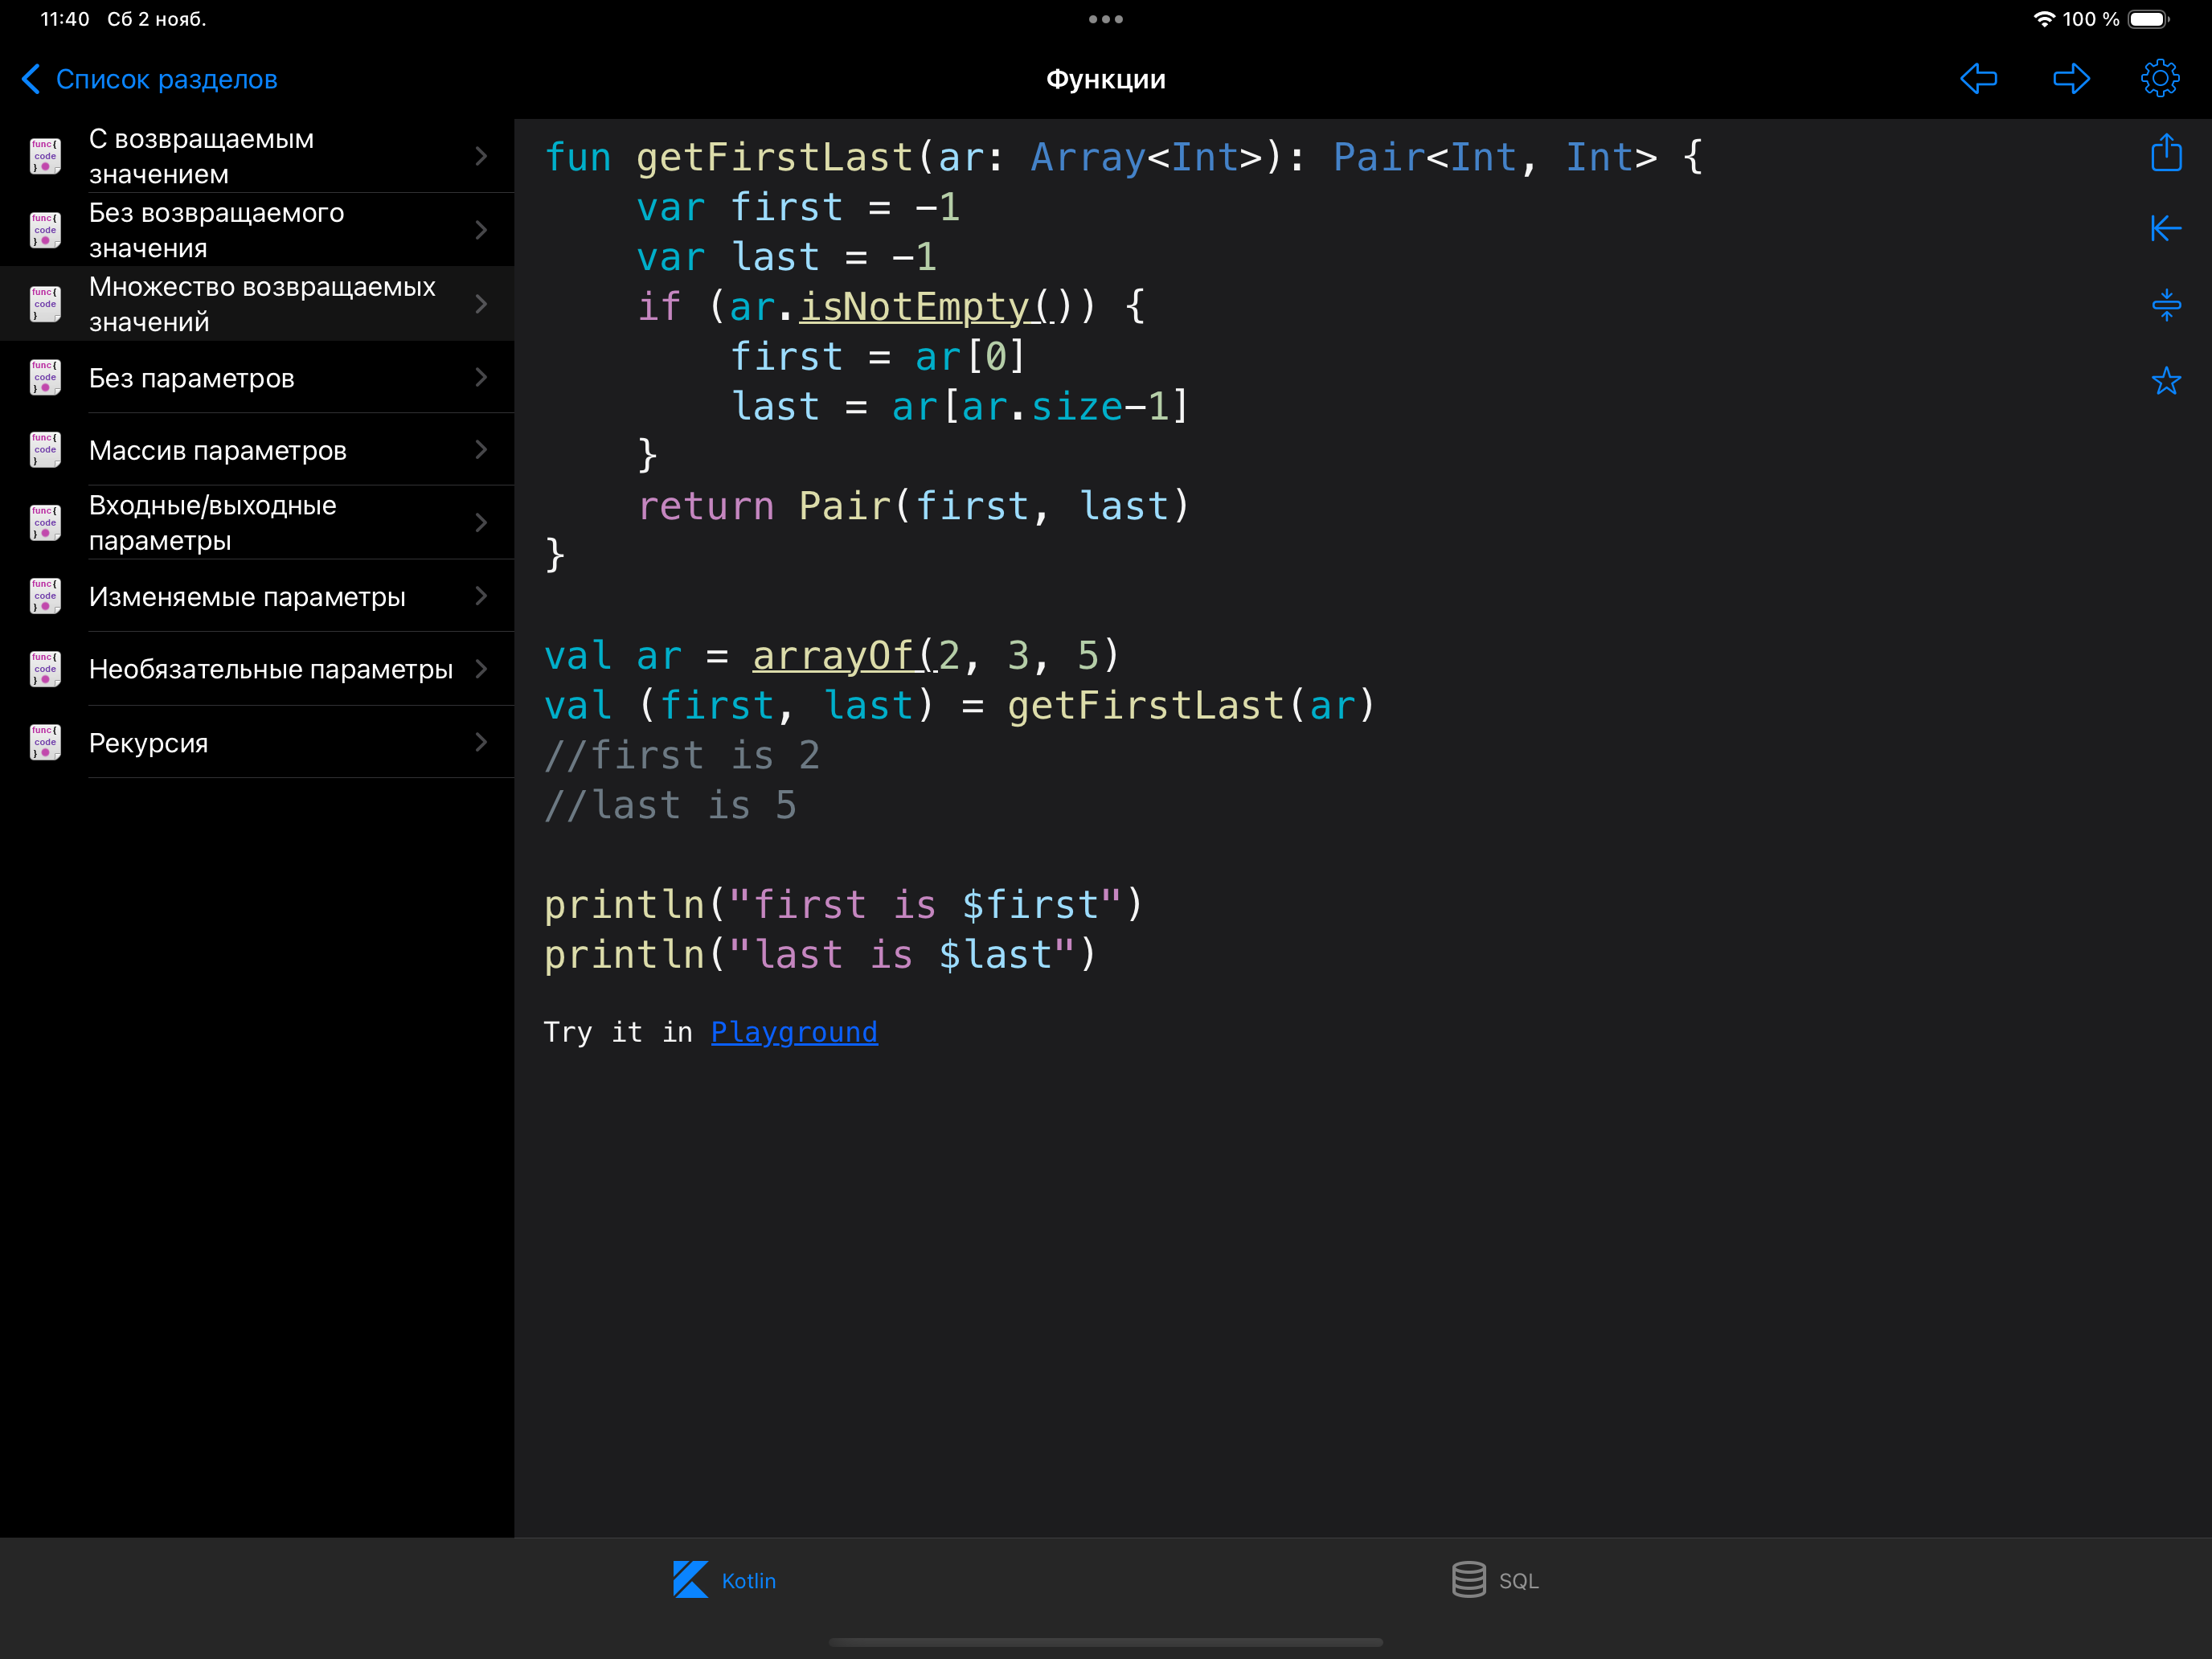
Task: Tap the println "last is $last" line
Action: point(820,955)
